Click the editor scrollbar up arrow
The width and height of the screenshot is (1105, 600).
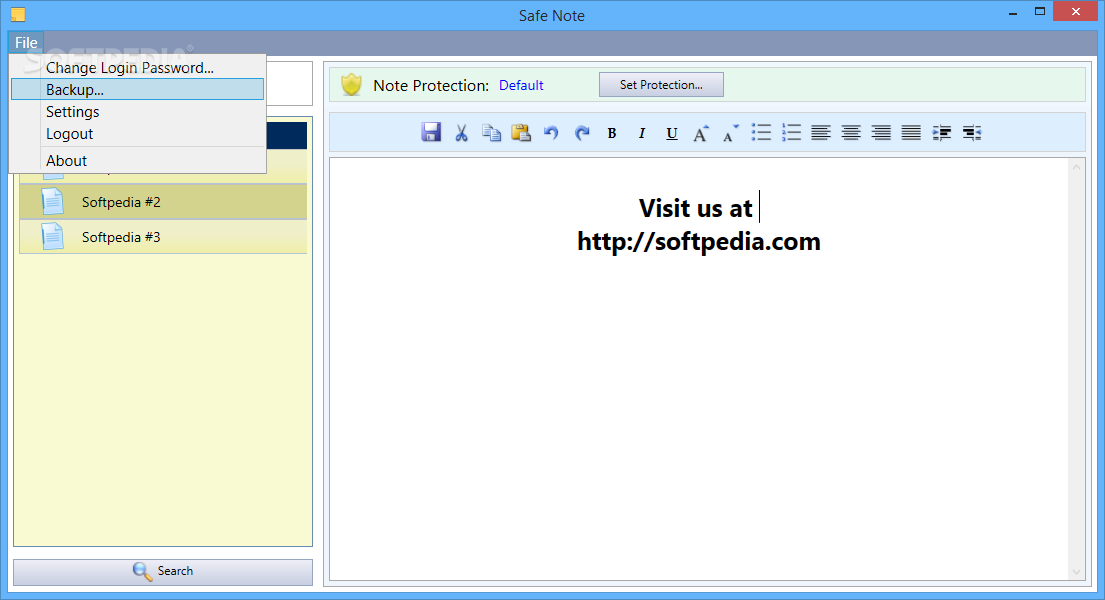point(1076,167)
